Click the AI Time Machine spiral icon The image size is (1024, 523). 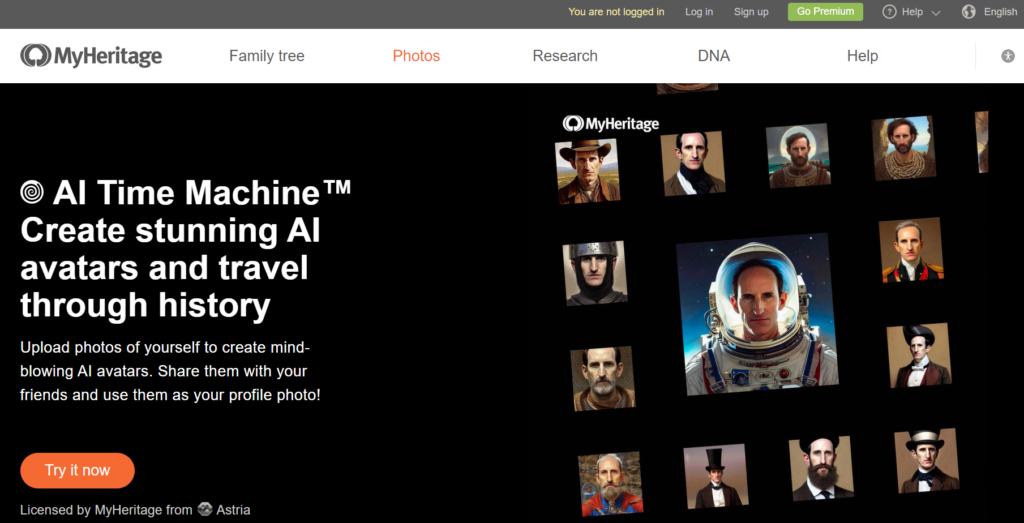tap(33, 191)
